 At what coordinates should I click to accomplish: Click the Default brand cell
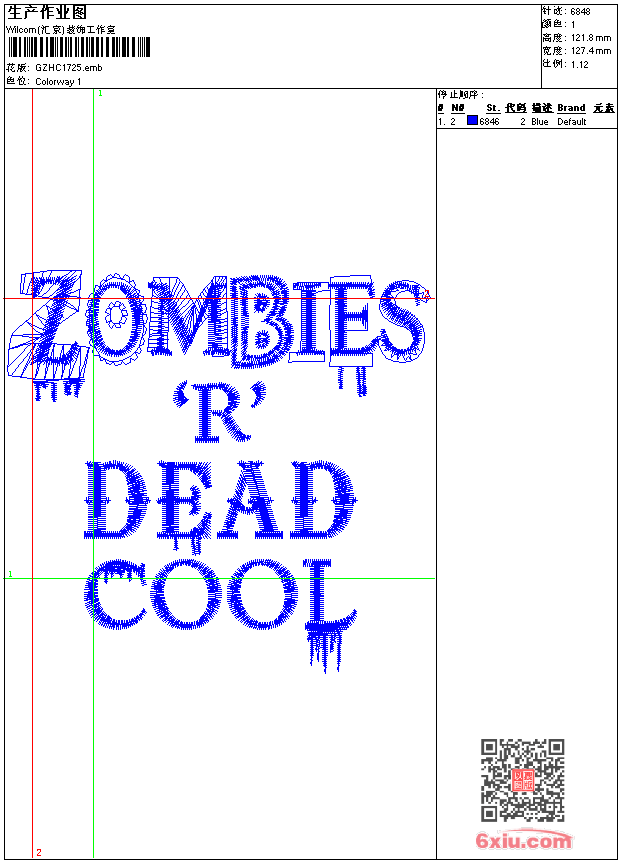pos(572,122)
